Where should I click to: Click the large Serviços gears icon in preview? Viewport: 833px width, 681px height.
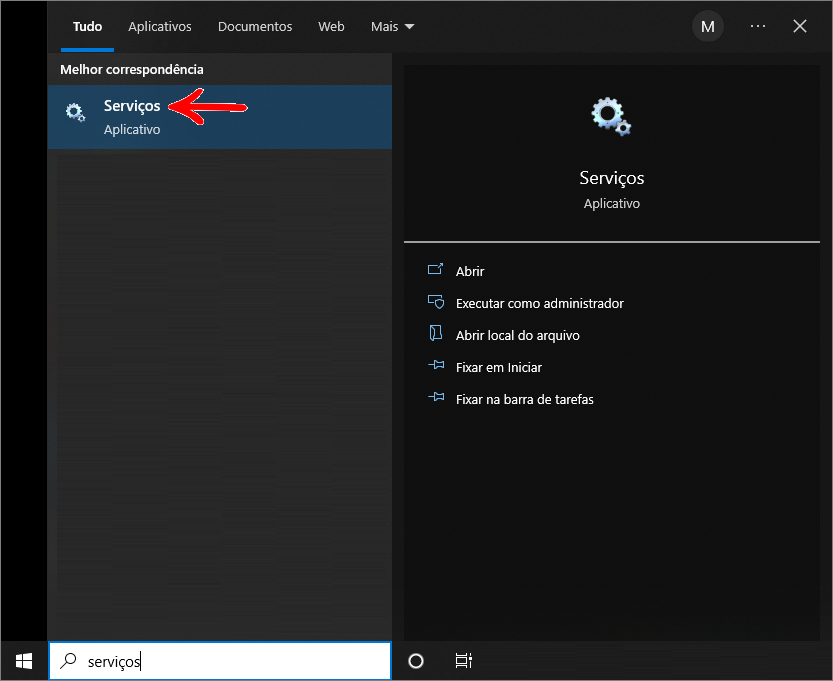pyautogui.click(x=611, y=116)
